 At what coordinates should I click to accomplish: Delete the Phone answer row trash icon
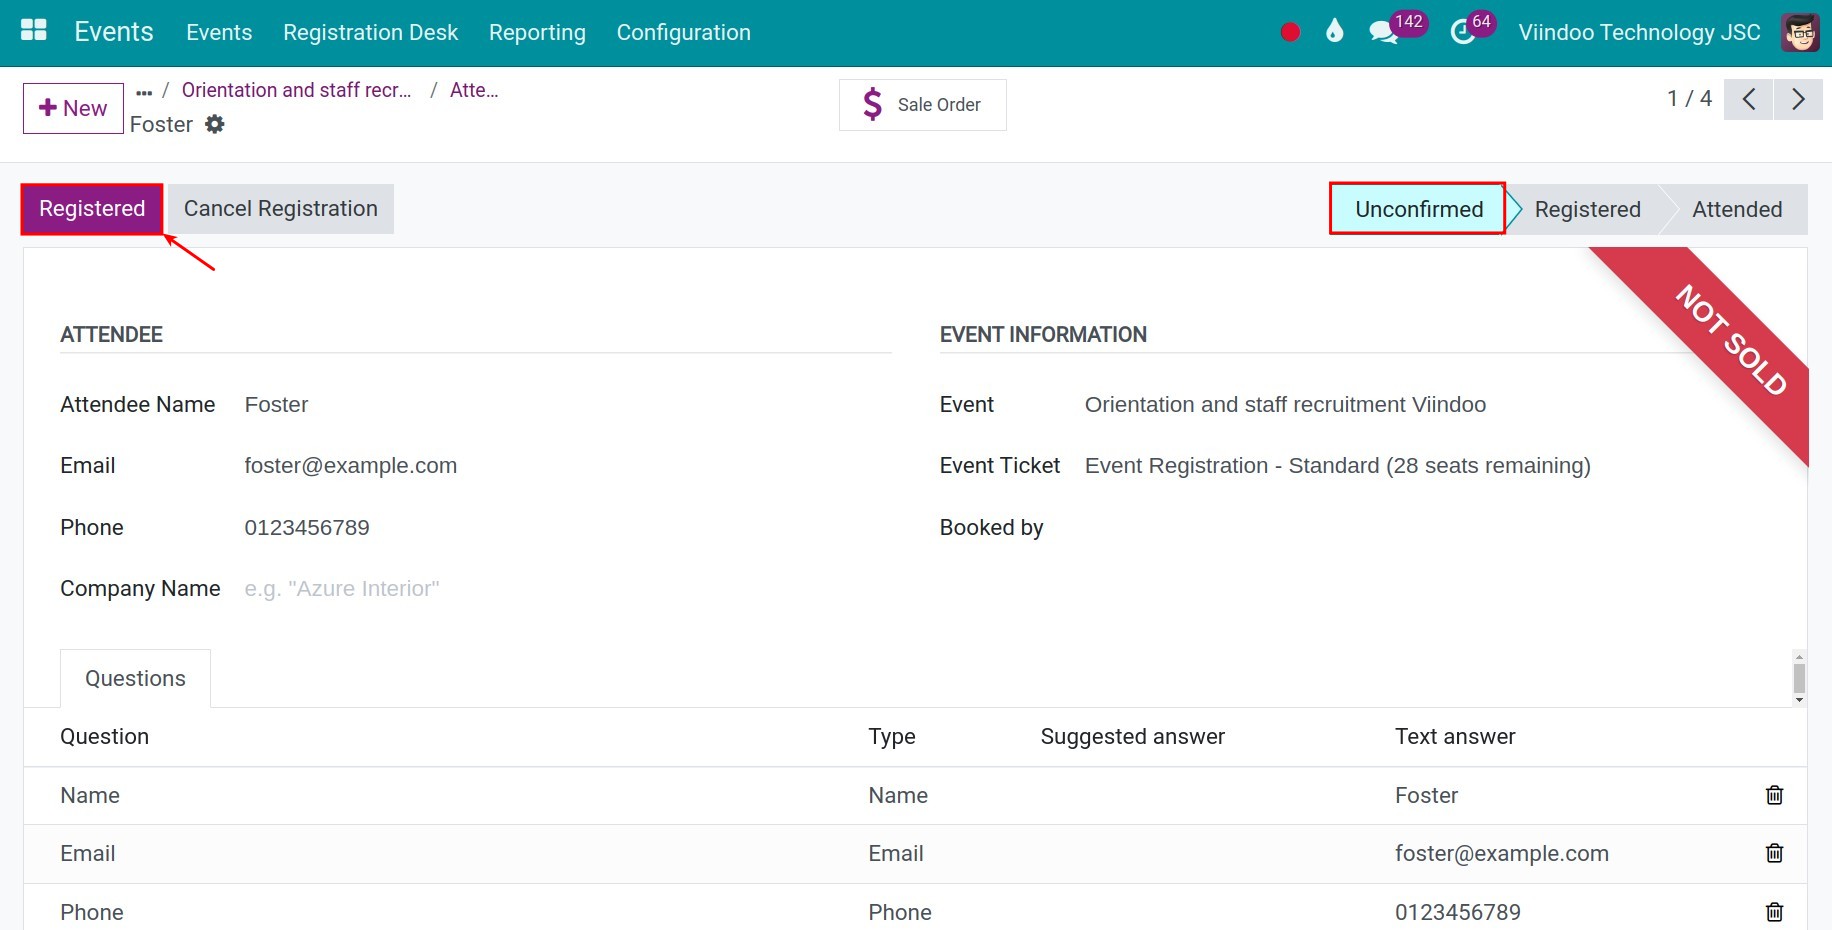[x=1774, y=912]
